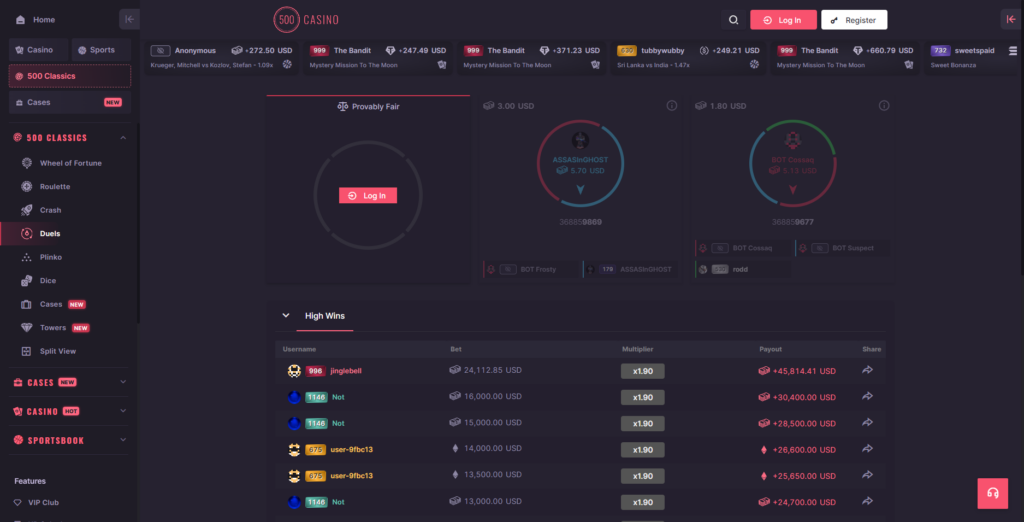1024x522 pixels.
Task: Open the Dice game
Action: click(48, 280)
